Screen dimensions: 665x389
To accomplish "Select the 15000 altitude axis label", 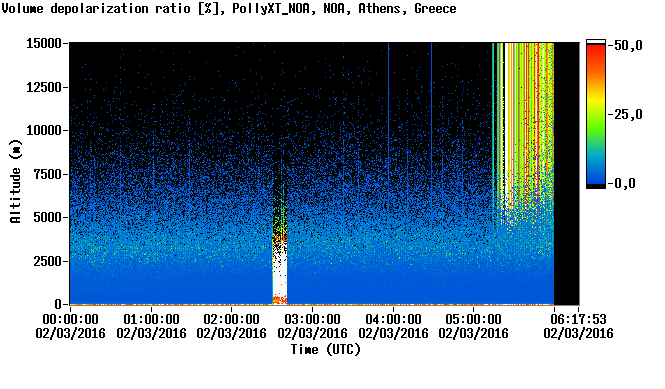I will coord(44,43).
